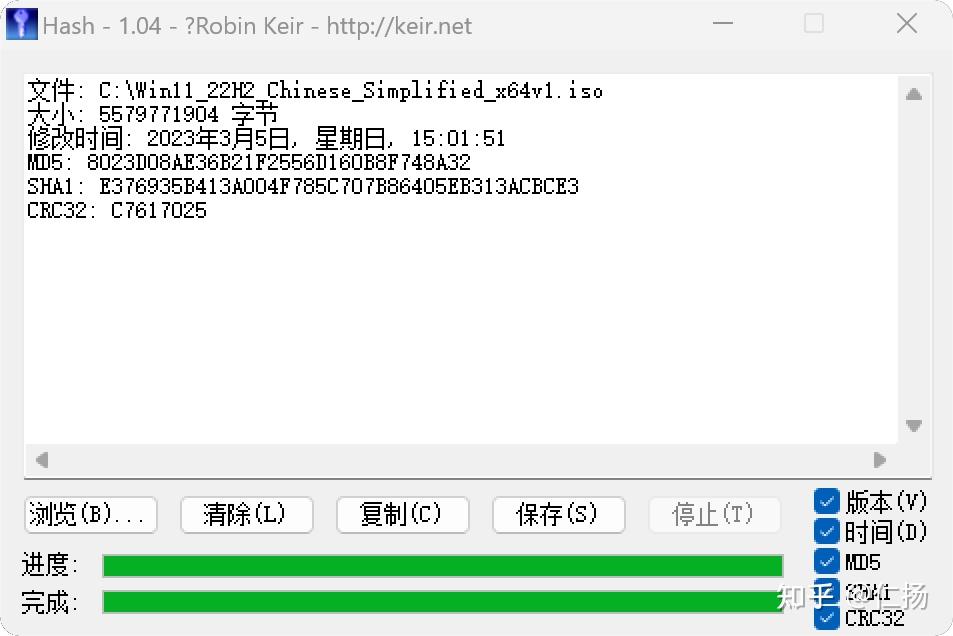Click the 进度 green progress bar

pyautogui.click(x=442, y=565)
